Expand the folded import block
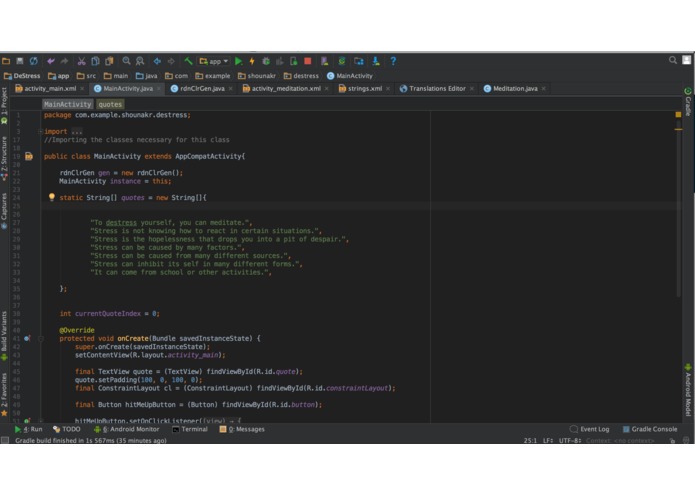The image size is (695, 494). click(40, 132)
